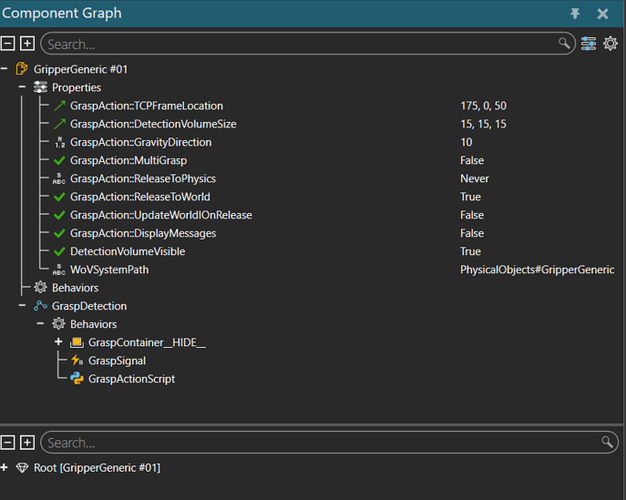The width and height of the screenshot is (626, 500).
Task: Select GraspAction::DisplayMessages property
Action: pos(143,233)
